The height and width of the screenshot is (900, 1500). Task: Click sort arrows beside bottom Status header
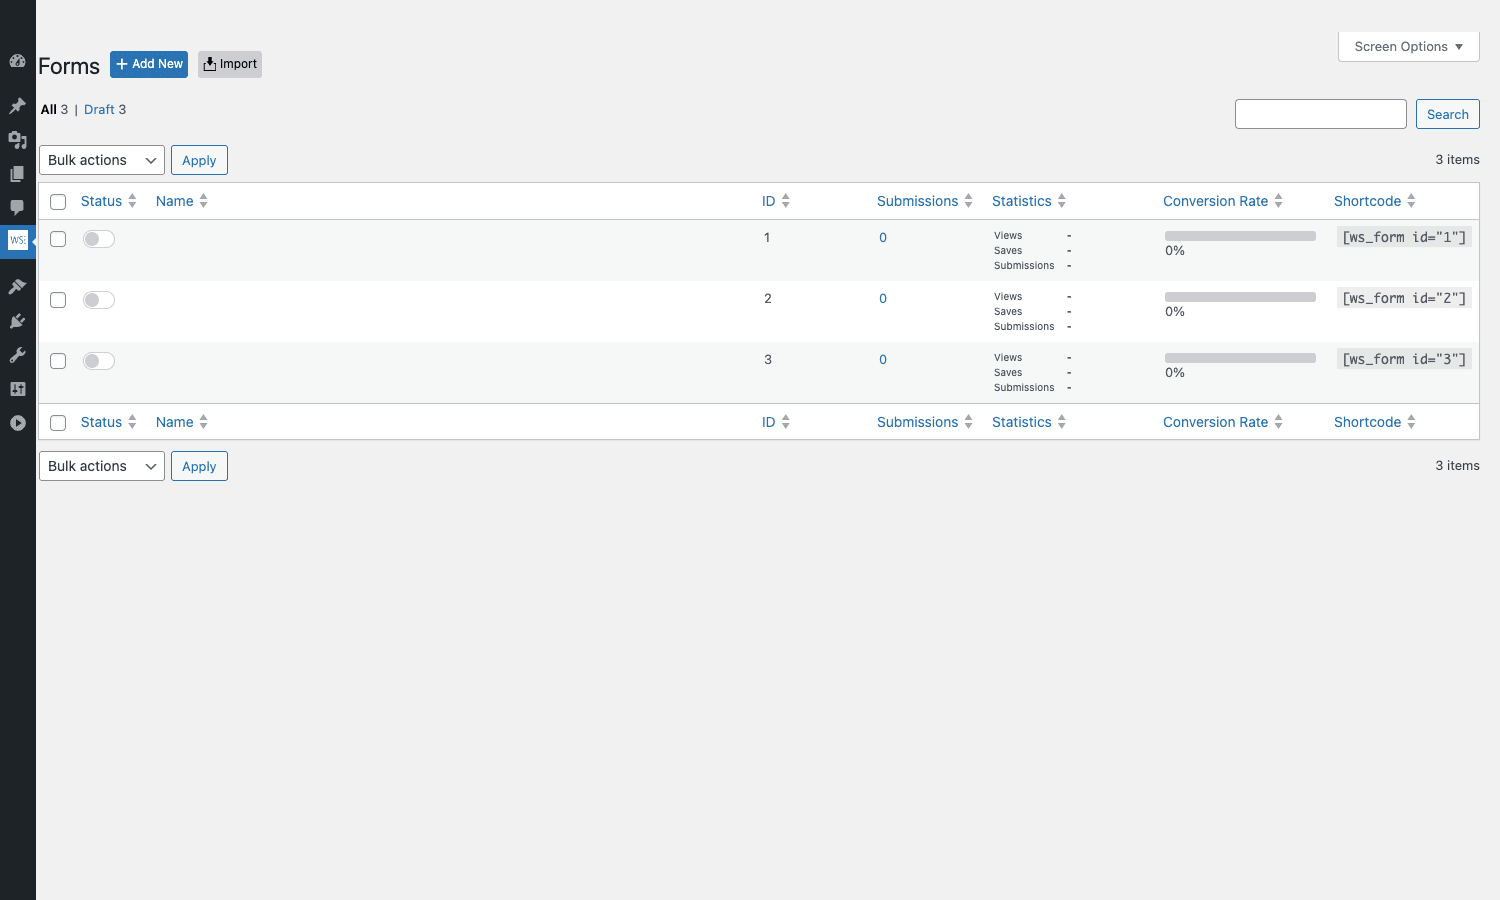tap(132, 422)
